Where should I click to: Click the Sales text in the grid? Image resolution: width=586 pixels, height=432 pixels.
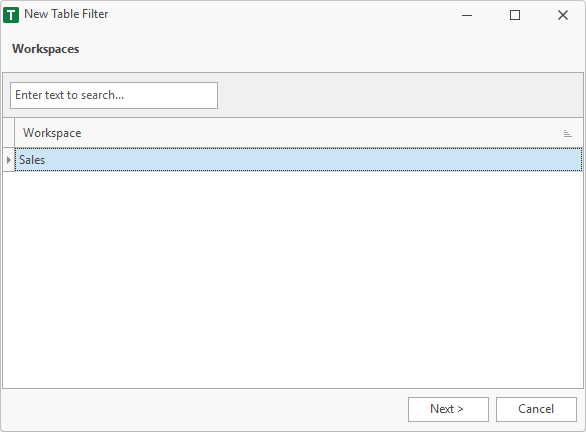32,160
